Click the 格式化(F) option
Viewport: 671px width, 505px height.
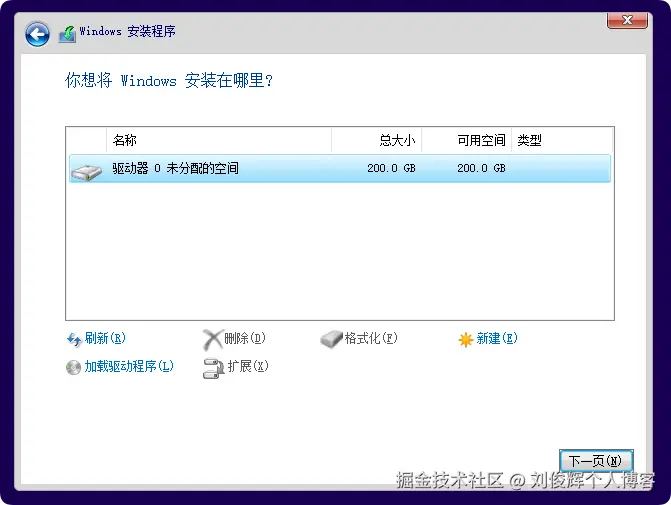coord(371,338)
